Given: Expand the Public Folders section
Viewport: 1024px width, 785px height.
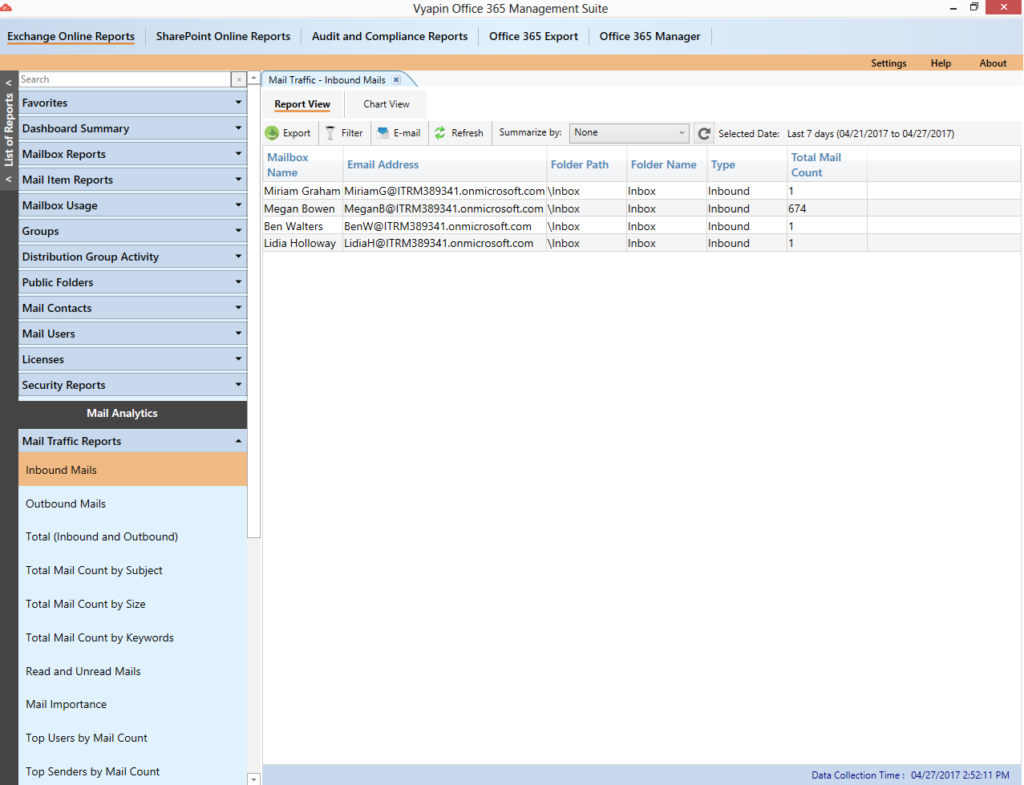Looking at the screenshot, I should [133, 282].
